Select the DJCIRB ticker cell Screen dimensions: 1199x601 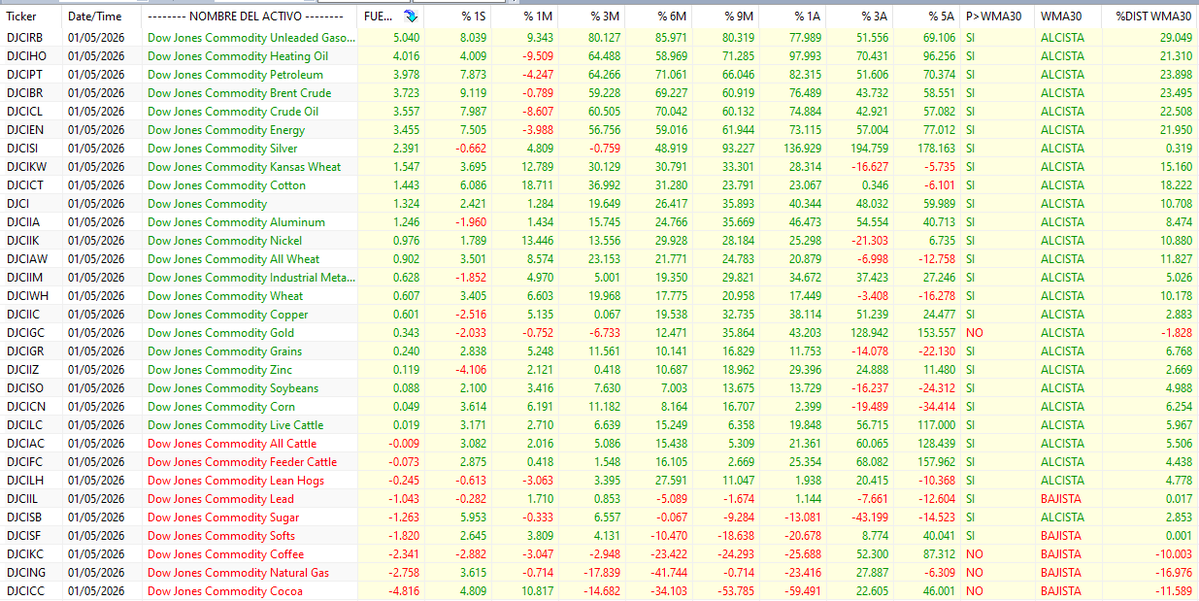click(x=23, y=37)
